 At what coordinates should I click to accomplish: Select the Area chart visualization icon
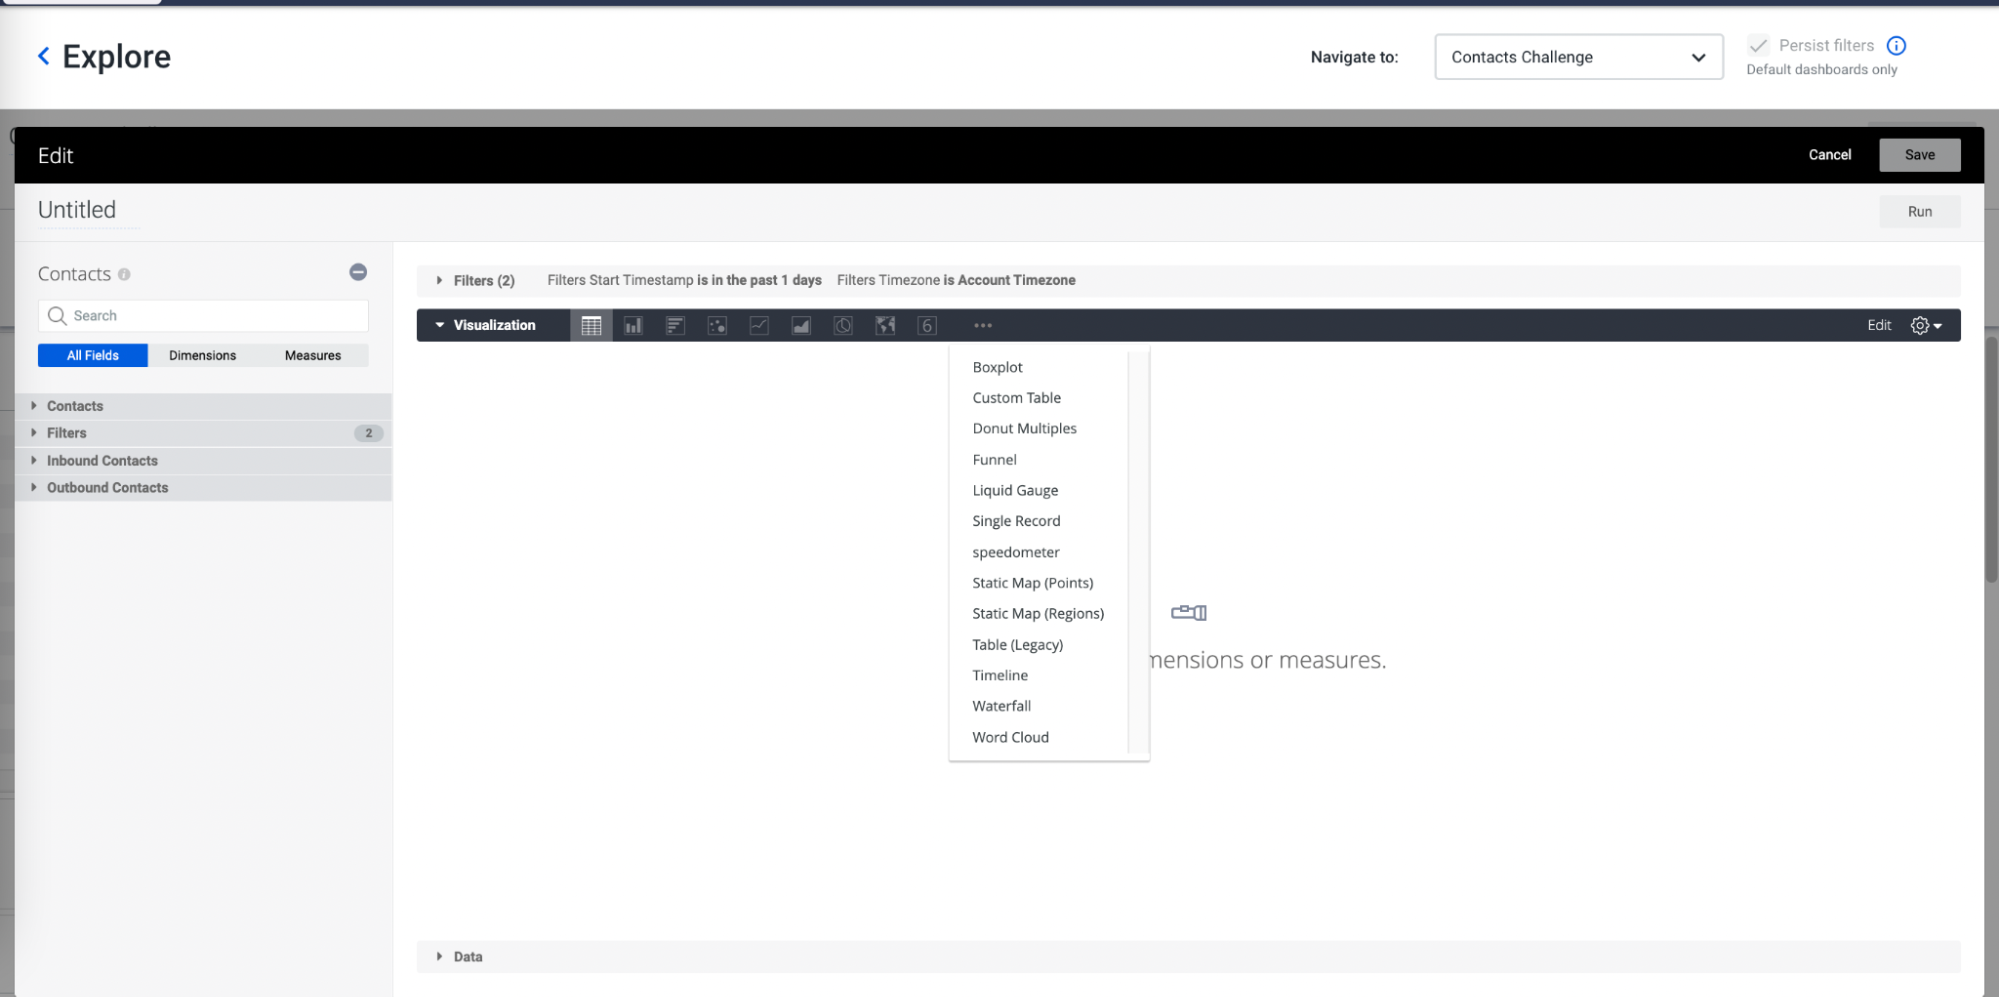tap(801, 325)
